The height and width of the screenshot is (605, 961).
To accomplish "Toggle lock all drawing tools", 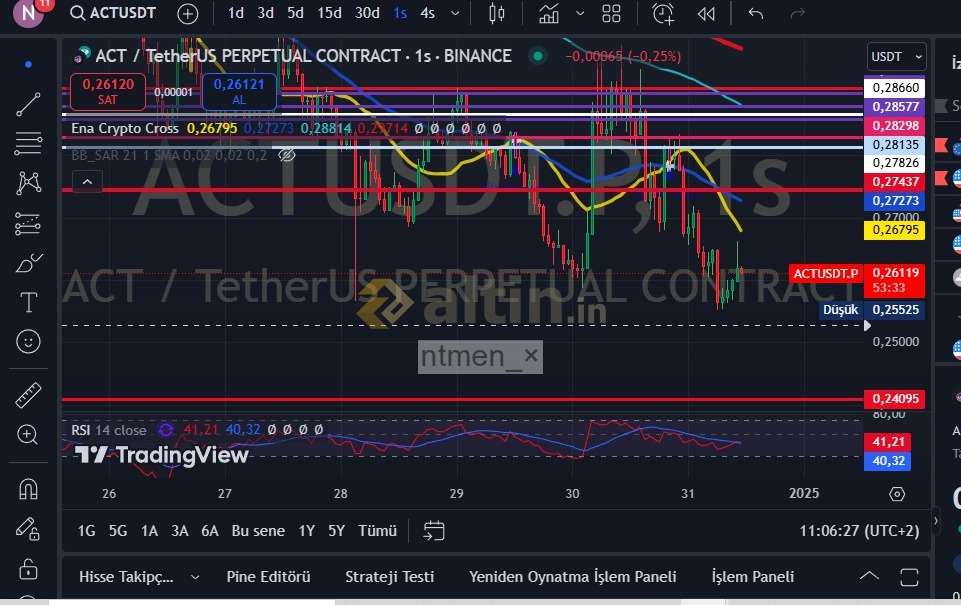I will click(x=28, y=569).
